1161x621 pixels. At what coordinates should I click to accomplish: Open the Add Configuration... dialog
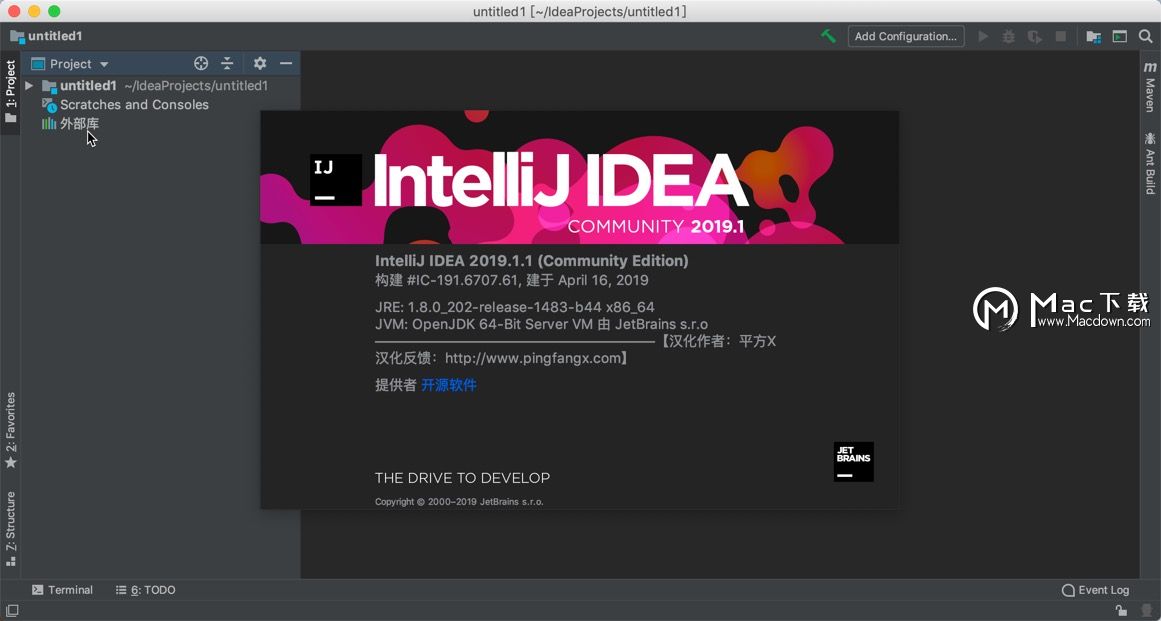[906, 36]
